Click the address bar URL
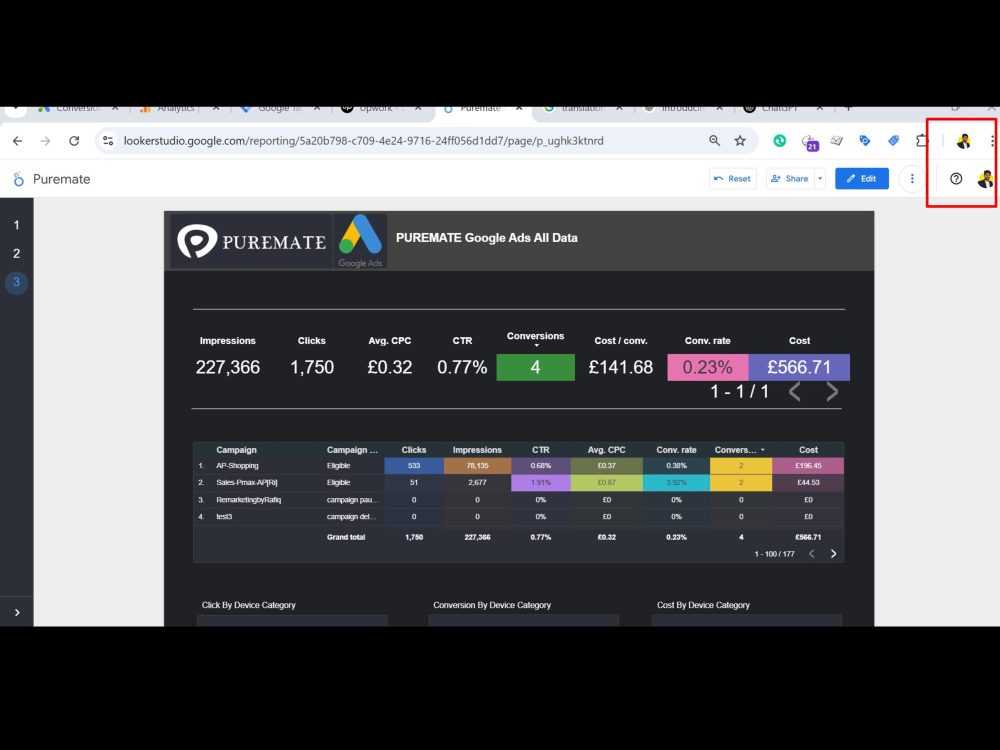 tap(364, 141)
